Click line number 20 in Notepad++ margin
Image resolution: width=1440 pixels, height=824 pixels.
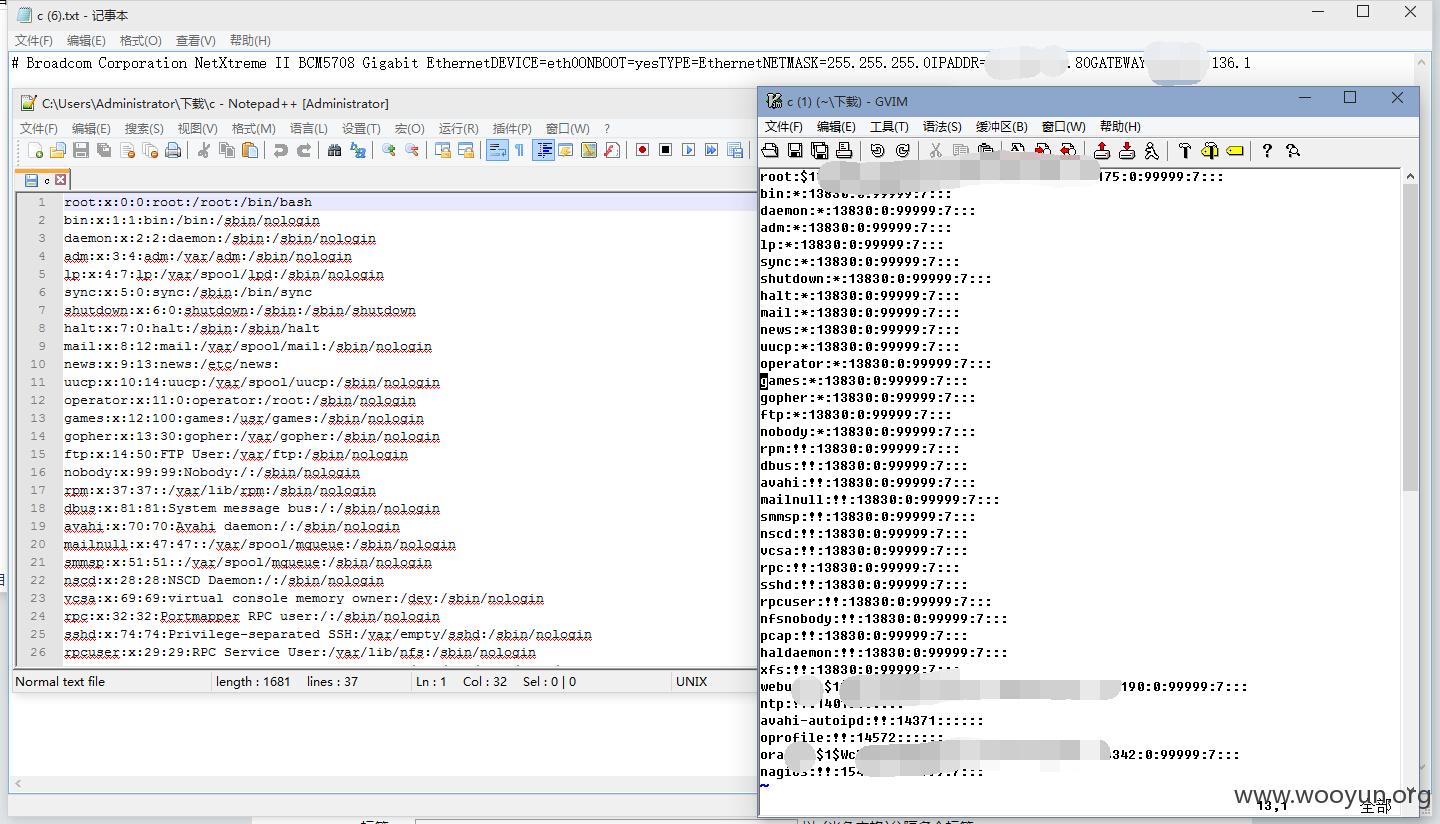point(38,544)
